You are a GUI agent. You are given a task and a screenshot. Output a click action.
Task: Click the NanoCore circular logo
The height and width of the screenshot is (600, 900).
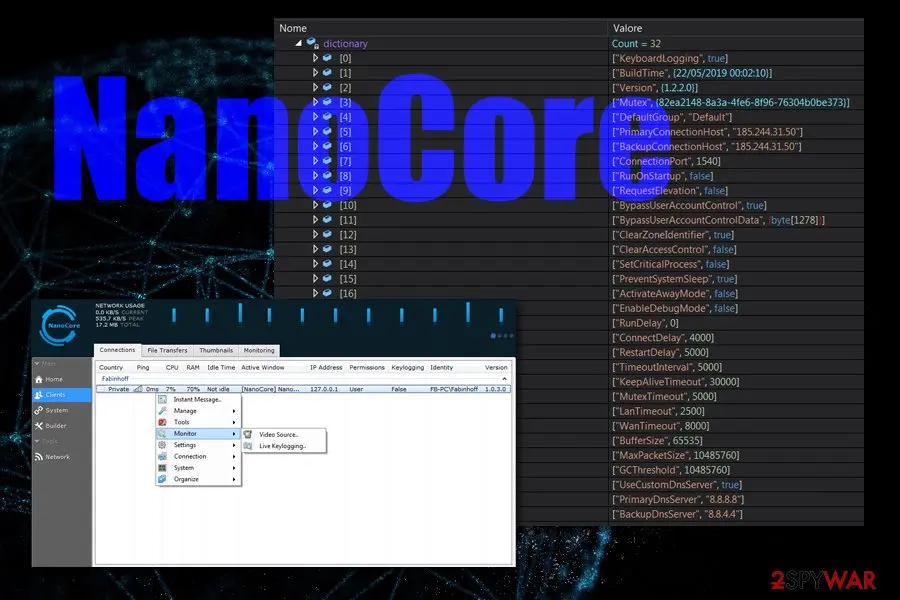point(60,326)
